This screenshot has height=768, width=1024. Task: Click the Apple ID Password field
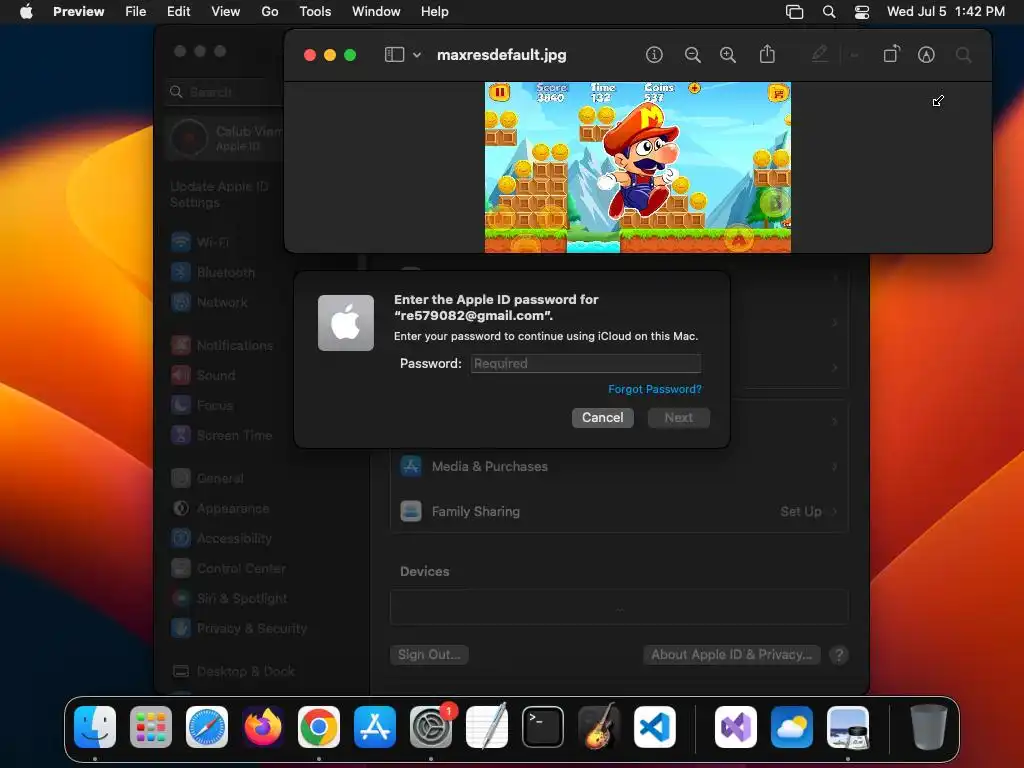pos(586,363)
